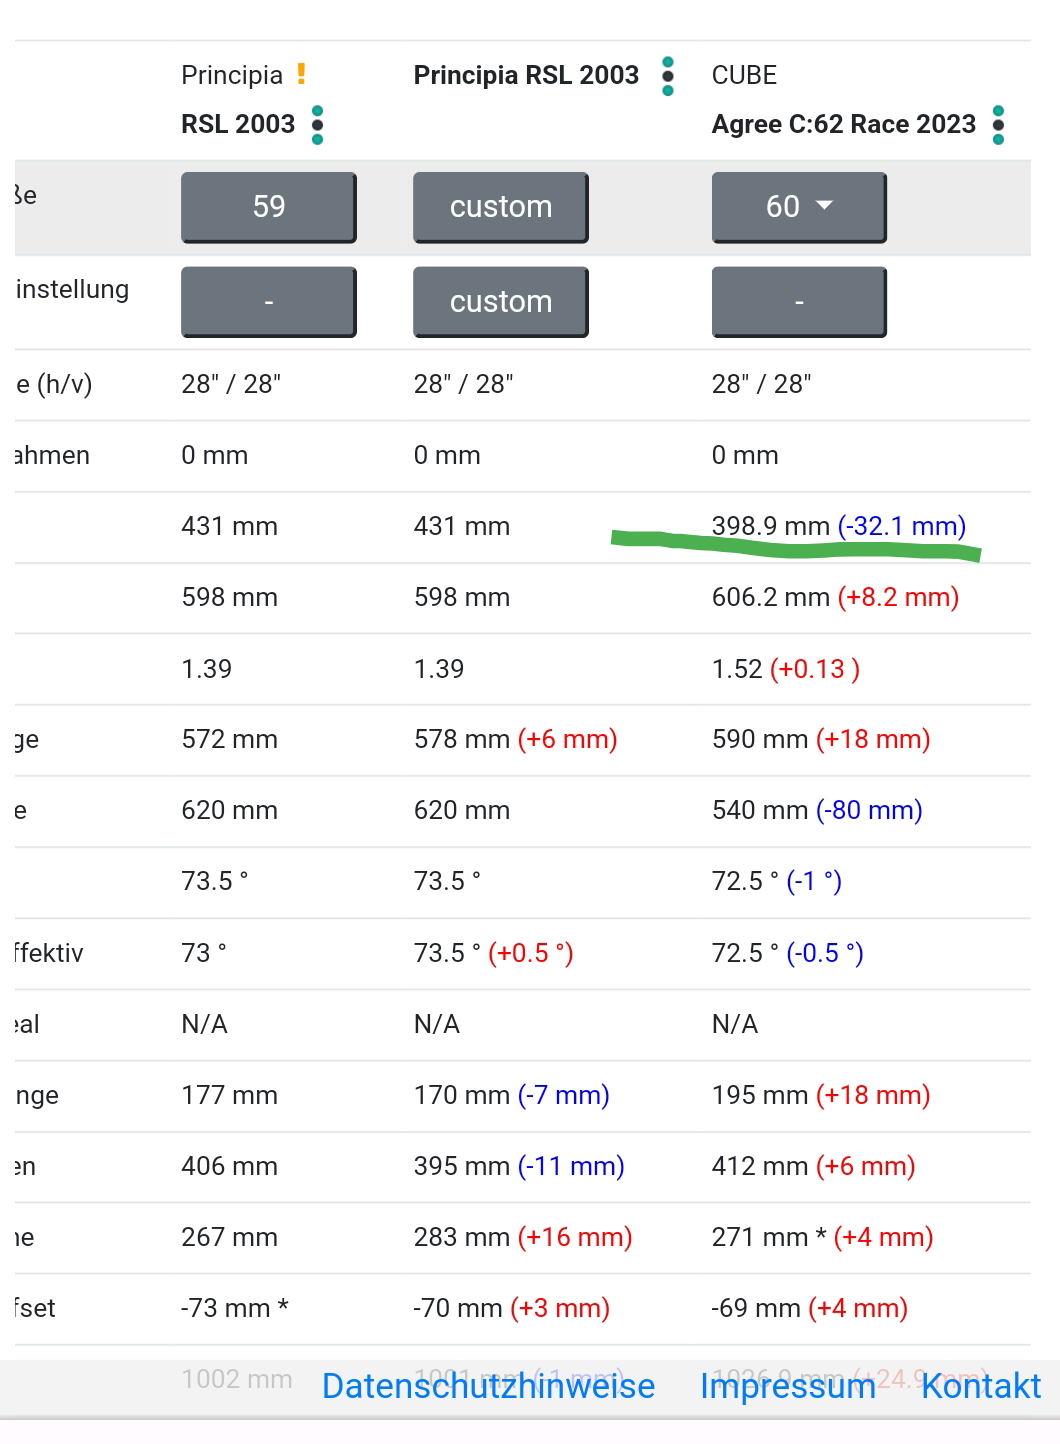Expand the size 60 dropdown
Image resolution: width=1060 pixels, height=1444 pixels.
pos(798,207)
